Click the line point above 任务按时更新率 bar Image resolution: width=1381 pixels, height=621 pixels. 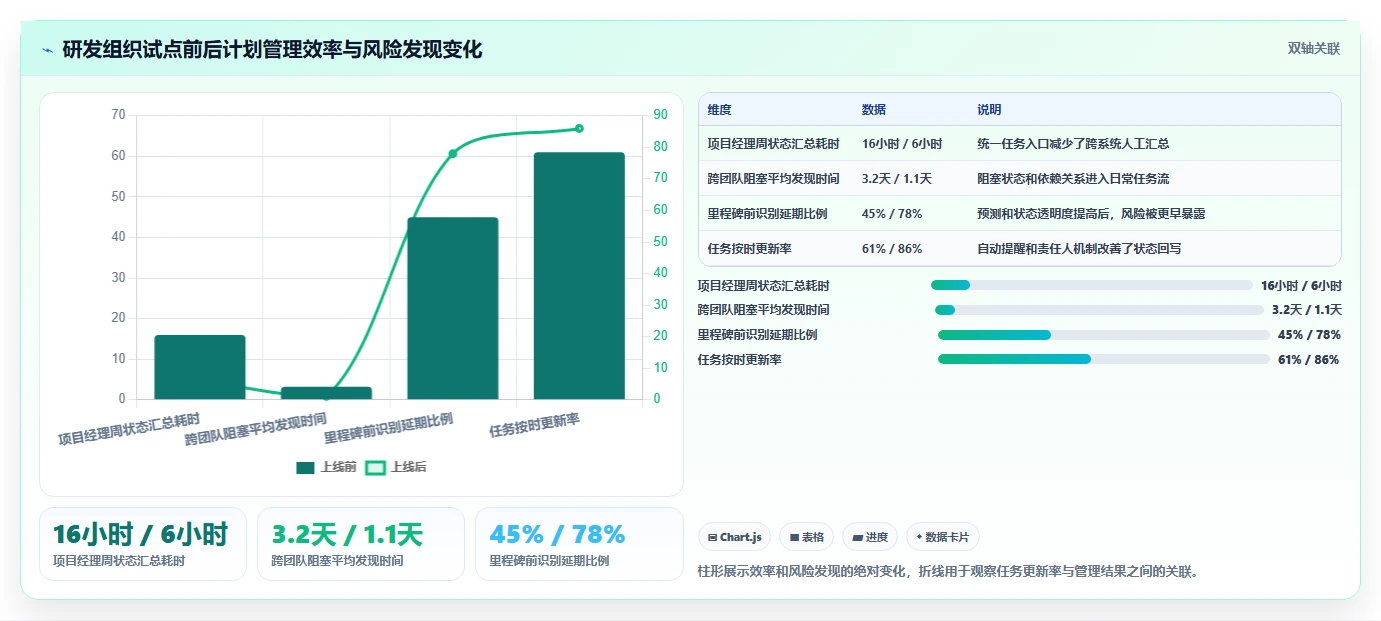(579, 128)
